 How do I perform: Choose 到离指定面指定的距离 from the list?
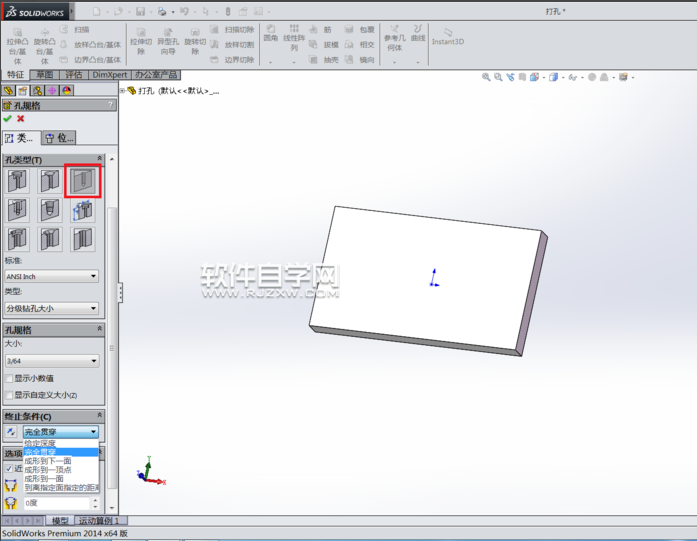pyautogui.click(x=61, y=488)
